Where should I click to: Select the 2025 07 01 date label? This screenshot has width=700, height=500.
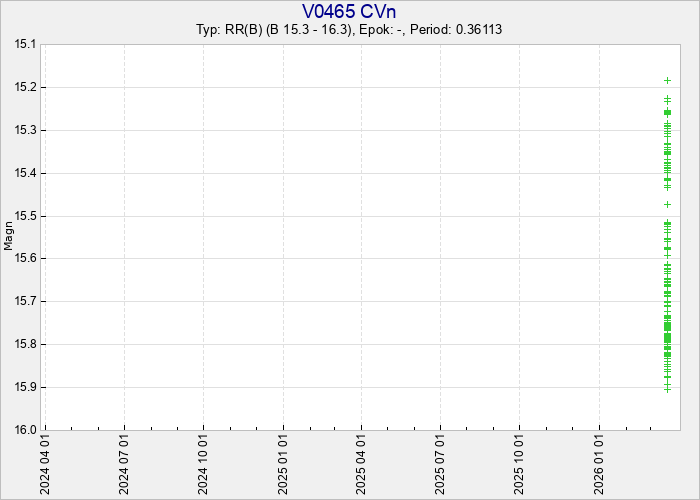441,465
